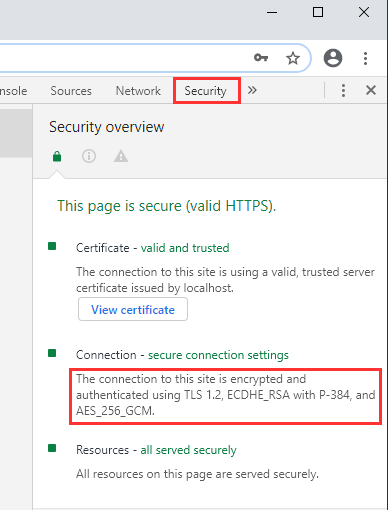The image size is (388, 510).
Task: Open Chrome's three-dot main menu
Action: [x=365, y=58]
